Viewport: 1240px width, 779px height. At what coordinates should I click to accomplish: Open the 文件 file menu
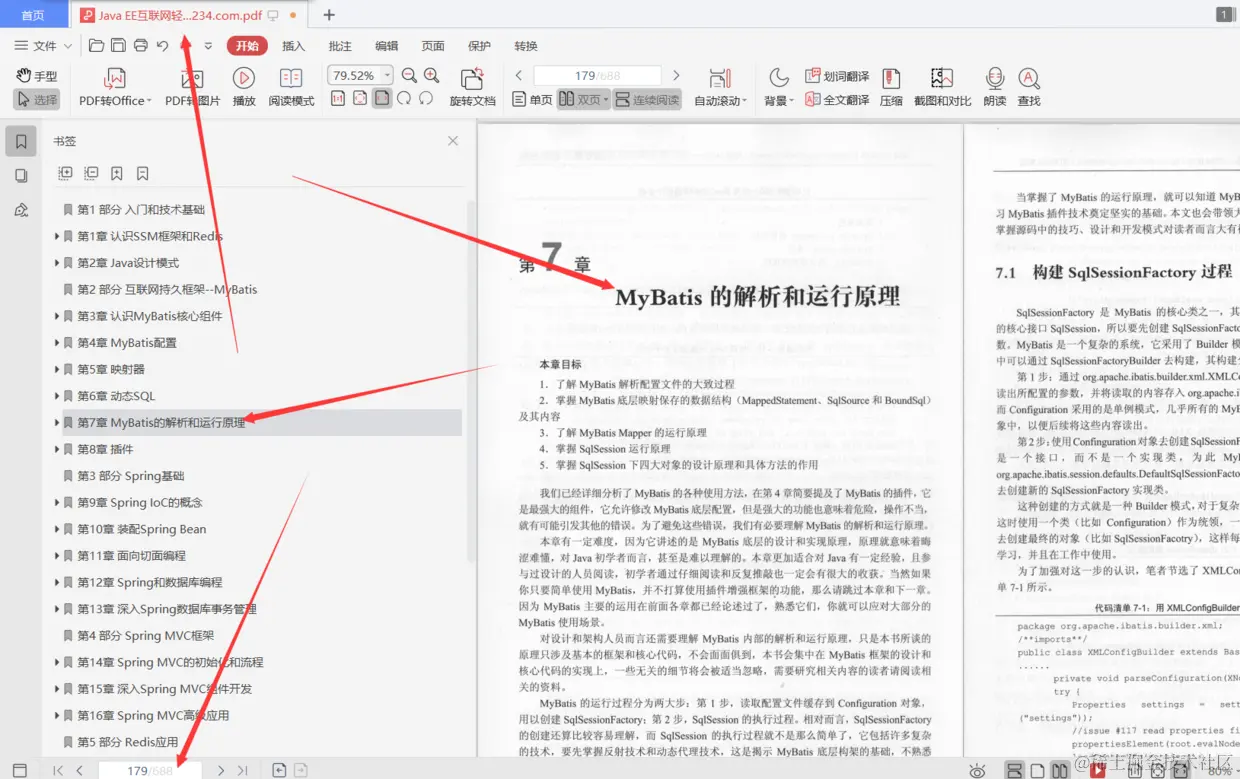(44, 46)
